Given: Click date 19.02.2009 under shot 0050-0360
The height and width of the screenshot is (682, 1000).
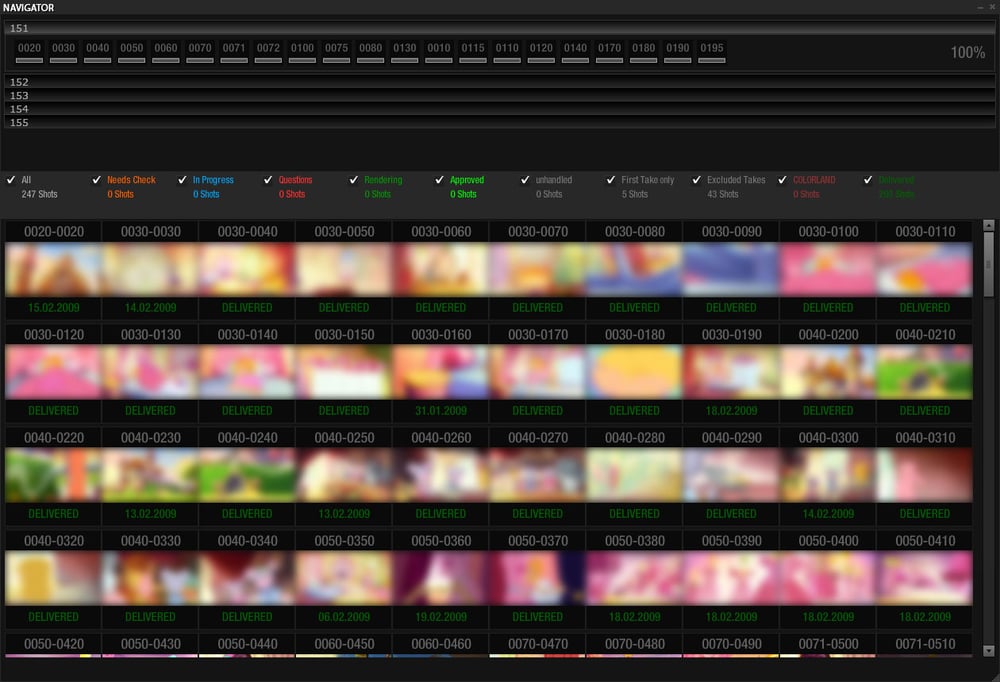Looking at the screenshot, I should click(x=441, y=617).
